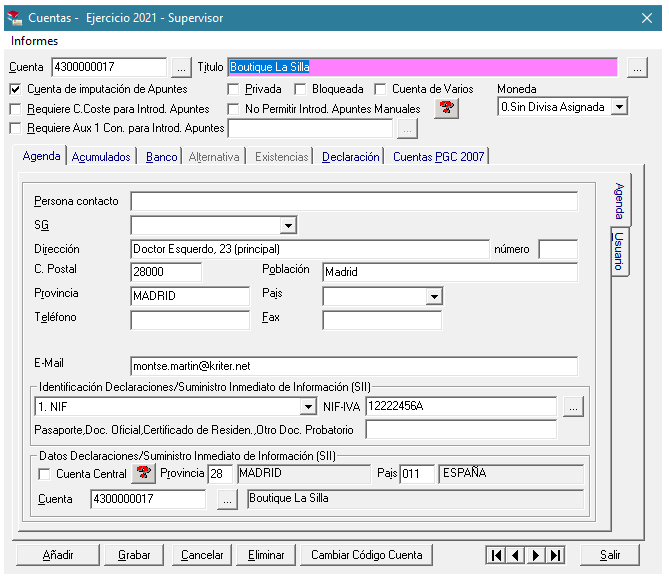Viewport: 669px width, 578px height.
Task: Switch to the Banco tab
Action: tap(161, 157)
